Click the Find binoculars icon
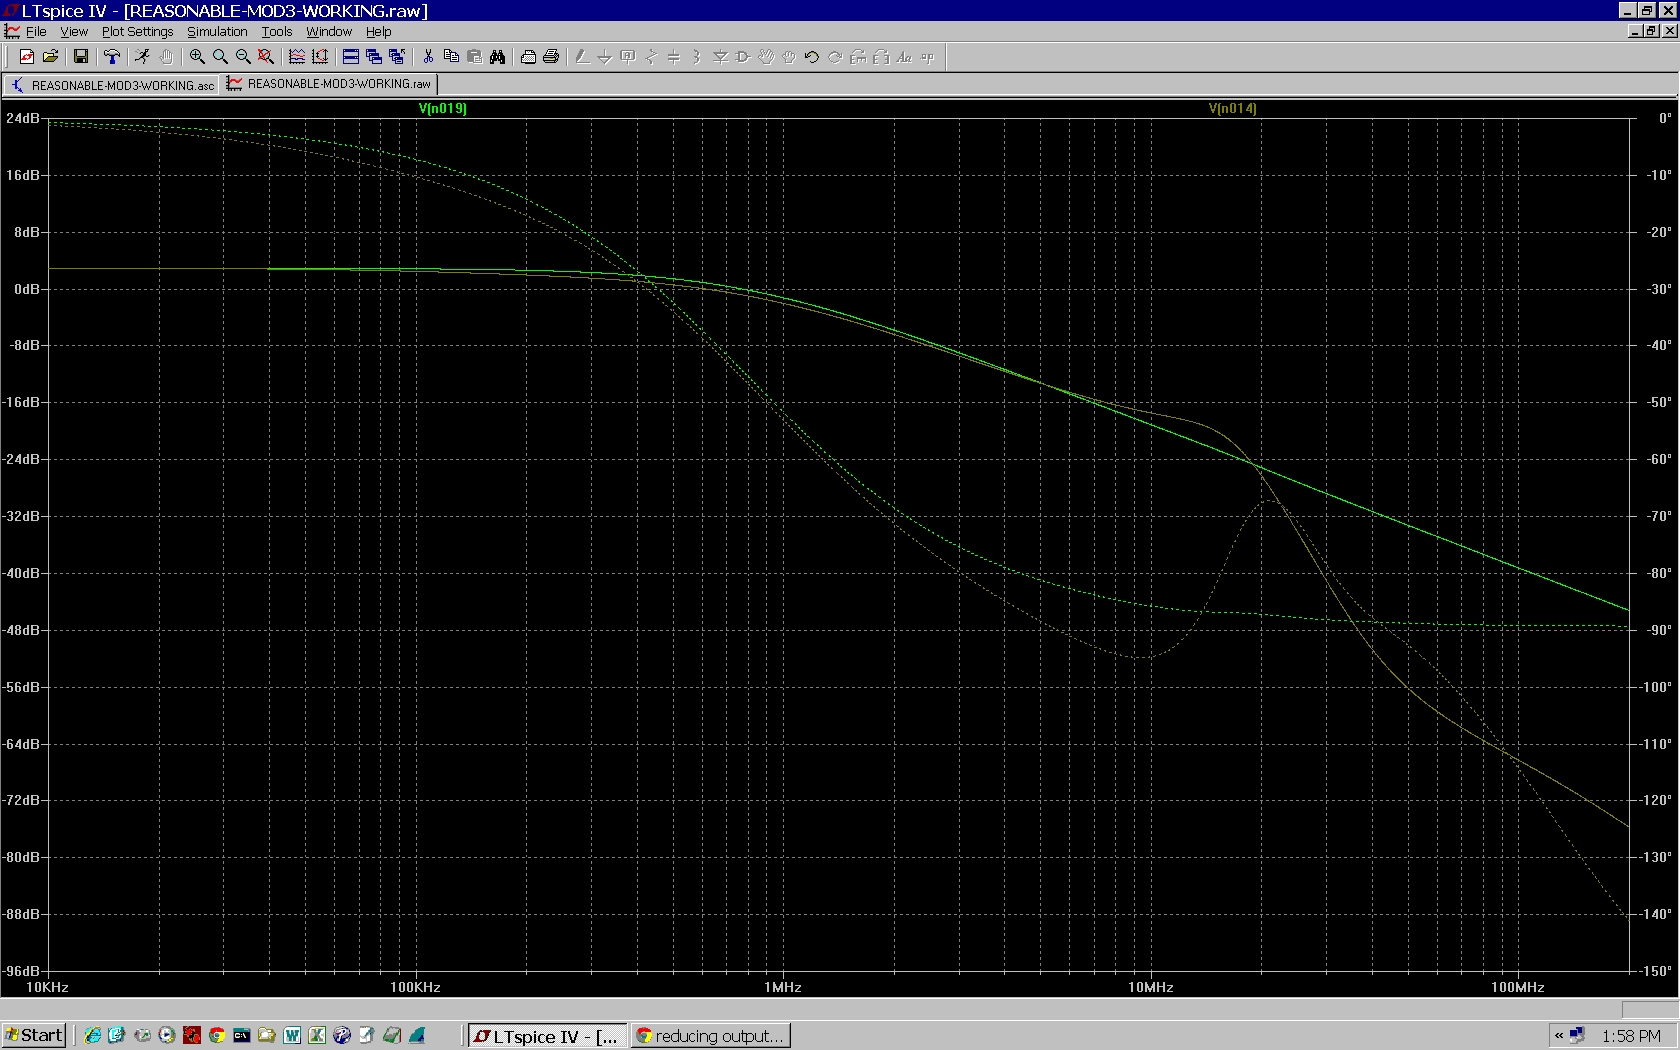1680x1050 pixels. (x=497, y=57)
